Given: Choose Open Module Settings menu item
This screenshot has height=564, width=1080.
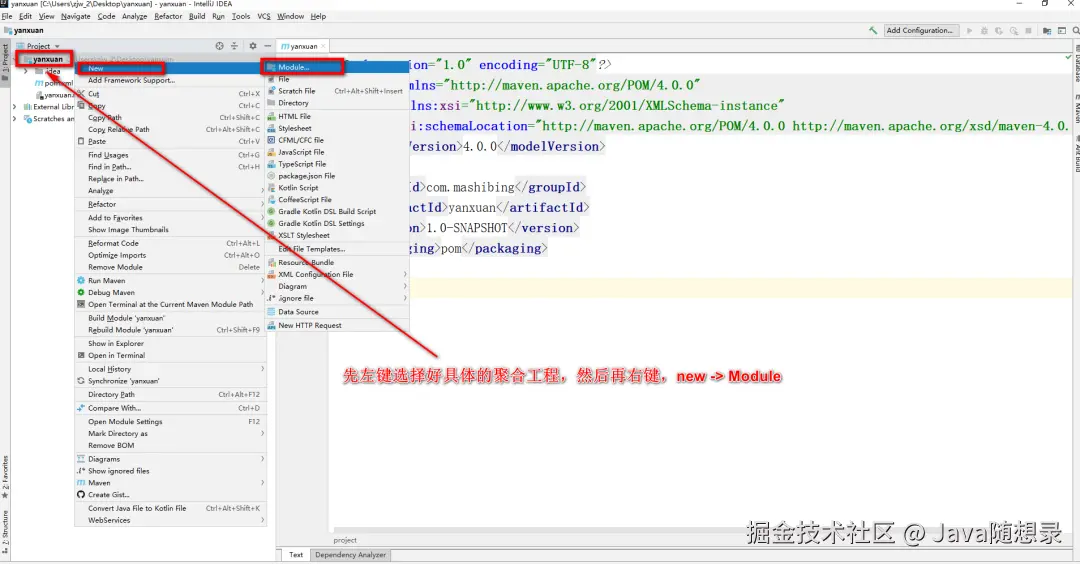Looking at the screenshot, I should 171,421.
